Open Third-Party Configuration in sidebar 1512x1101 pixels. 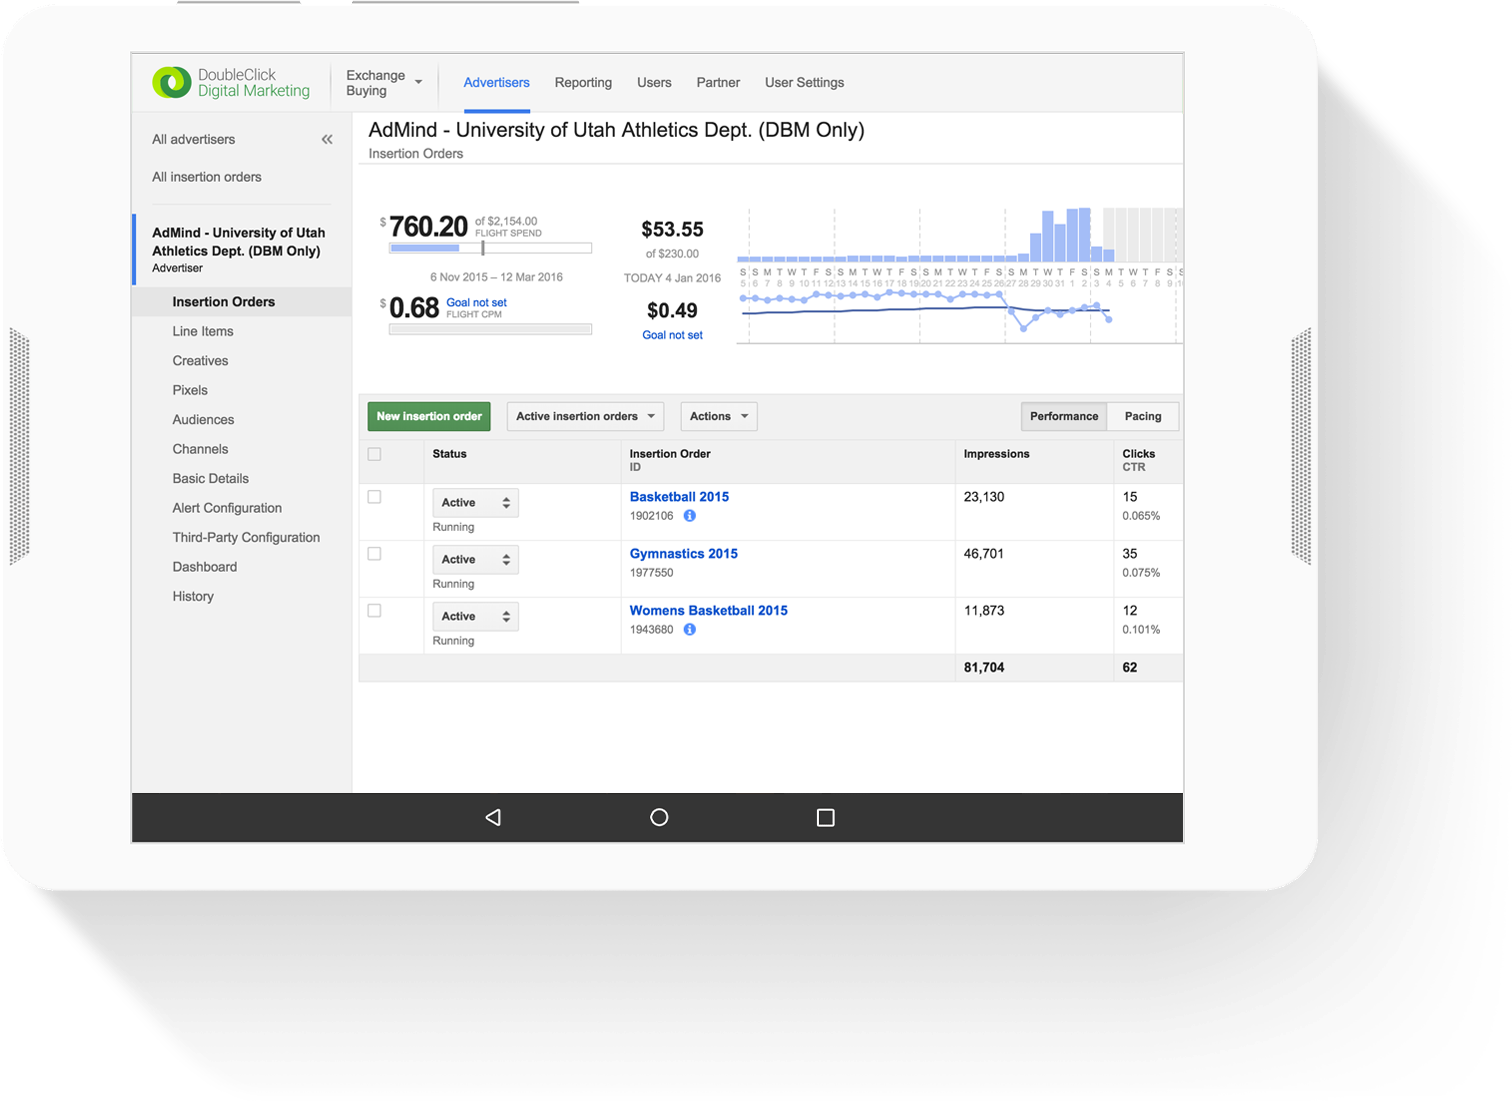pyautogui.click(x=246, y=538)
